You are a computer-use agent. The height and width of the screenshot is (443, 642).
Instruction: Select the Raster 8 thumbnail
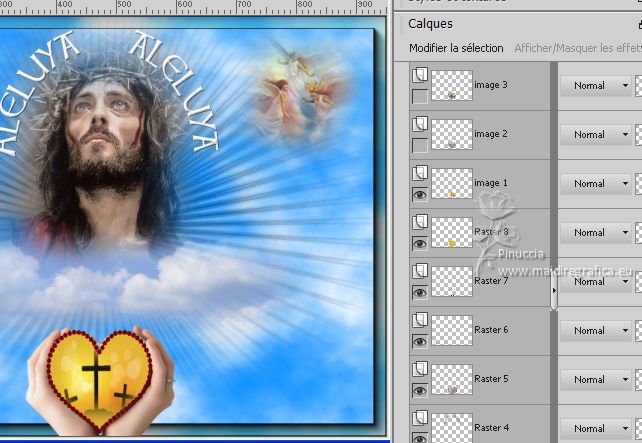coord(452,233)
